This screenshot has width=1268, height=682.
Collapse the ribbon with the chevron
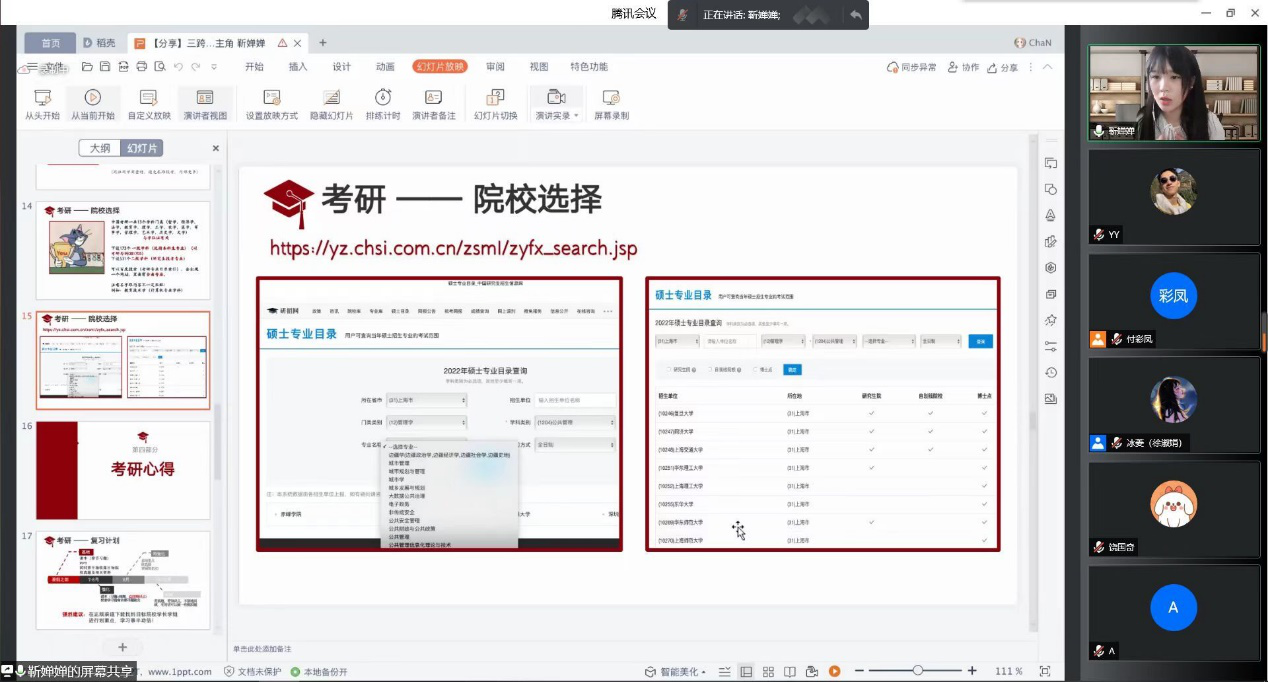[x=1047, y=67]
